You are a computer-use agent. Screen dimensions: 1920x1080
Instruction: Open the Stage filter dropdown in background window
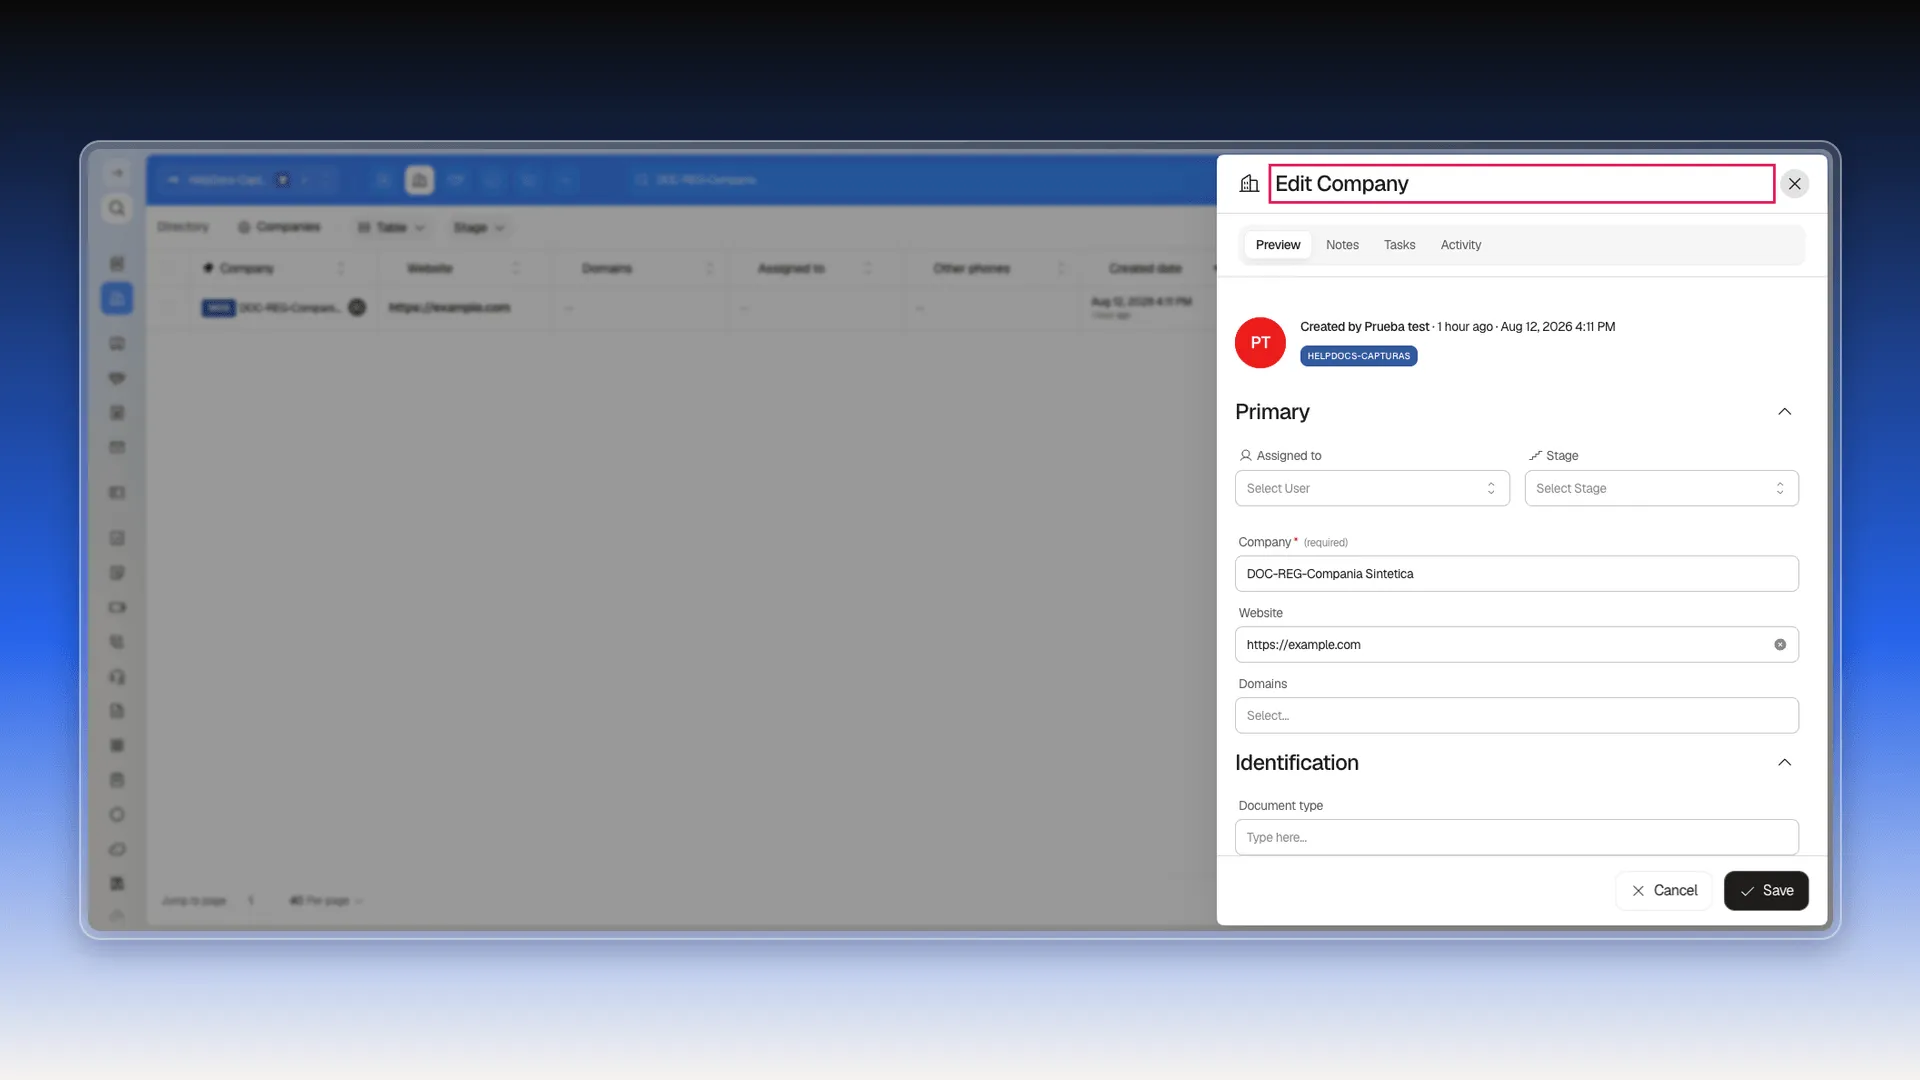tap(478, 228)
